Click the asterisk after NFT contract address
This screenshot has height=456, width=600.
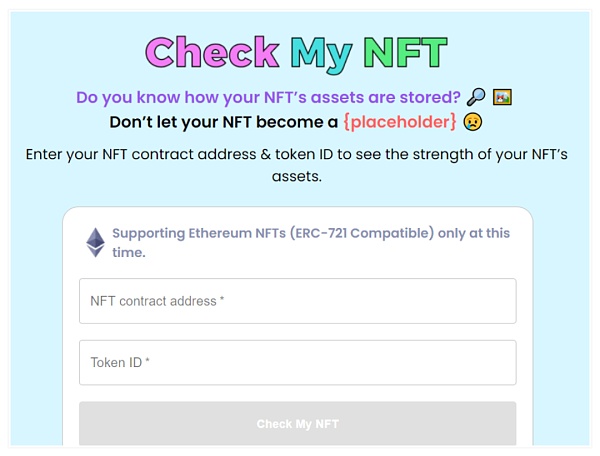pos(222,301)
